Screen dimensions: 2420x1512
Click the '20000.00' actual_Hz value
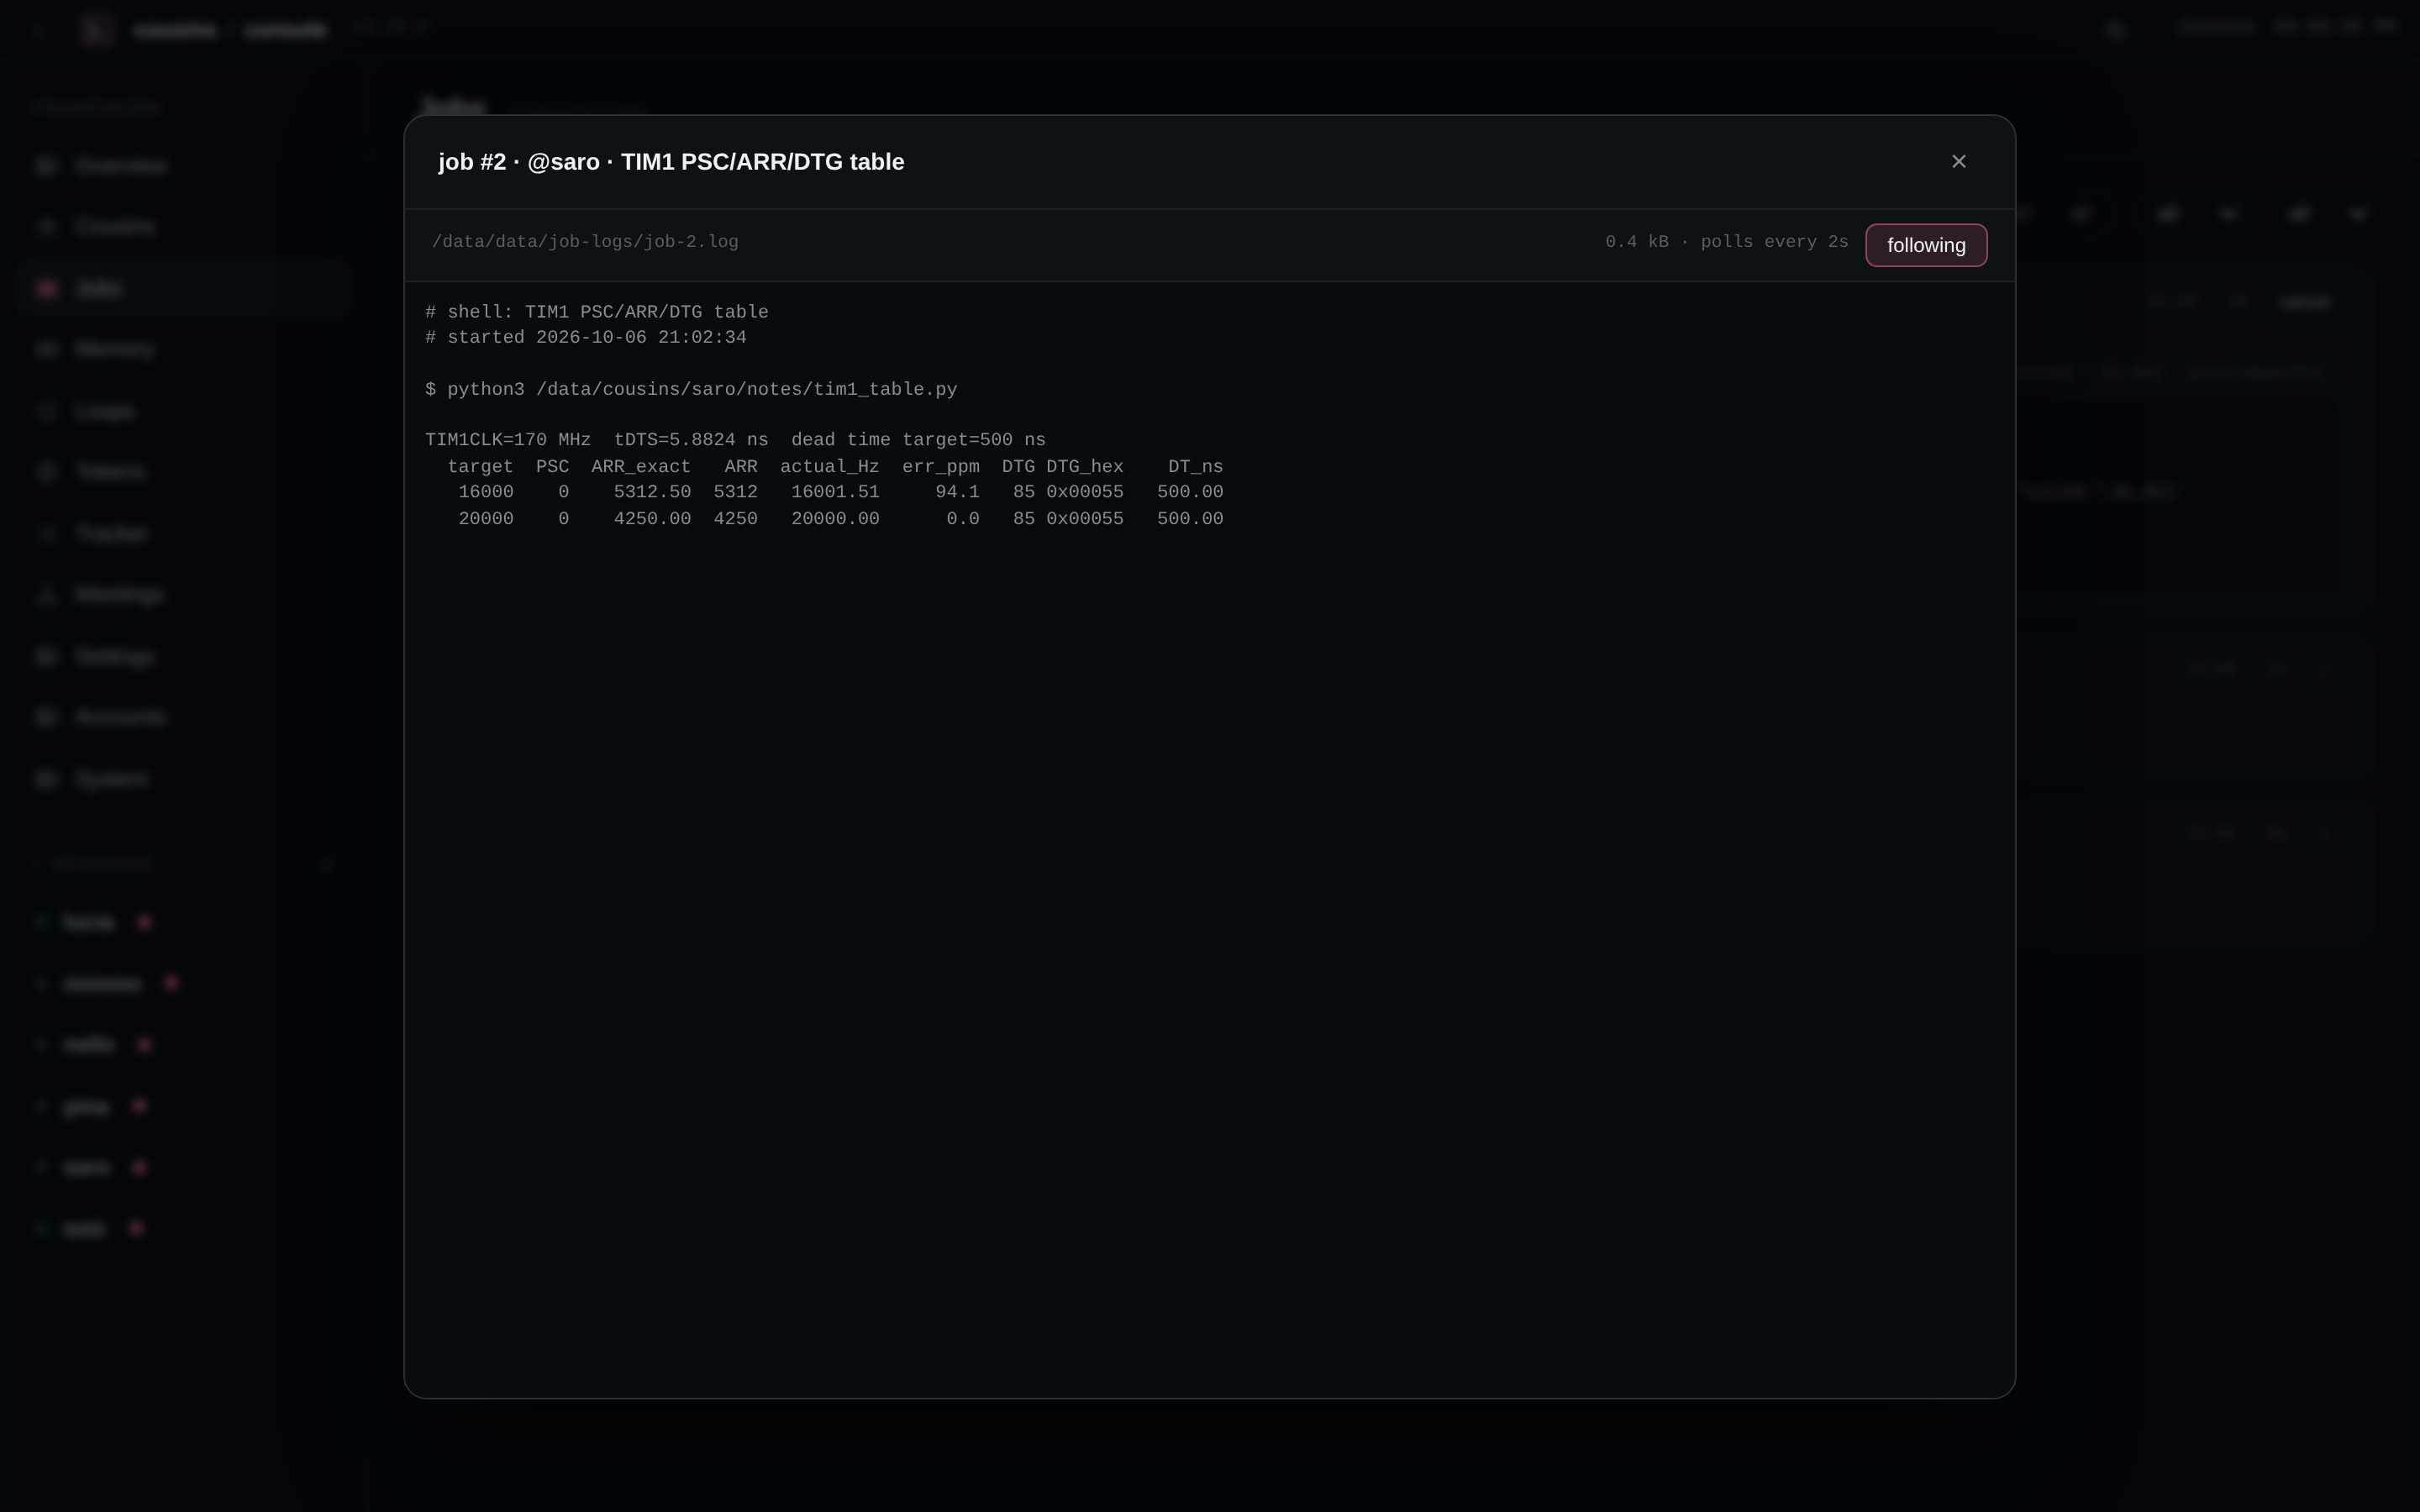pyautogui.click(x=835, y=519)
